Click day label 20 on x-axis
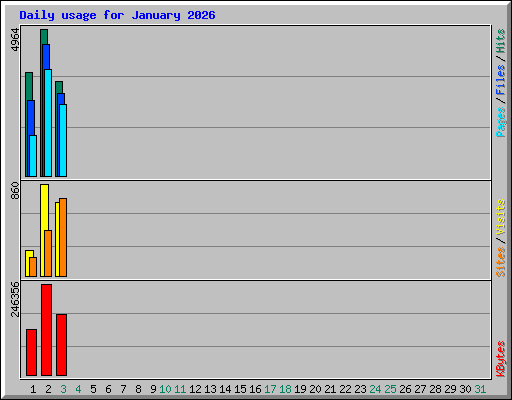 tap(315, 389)
